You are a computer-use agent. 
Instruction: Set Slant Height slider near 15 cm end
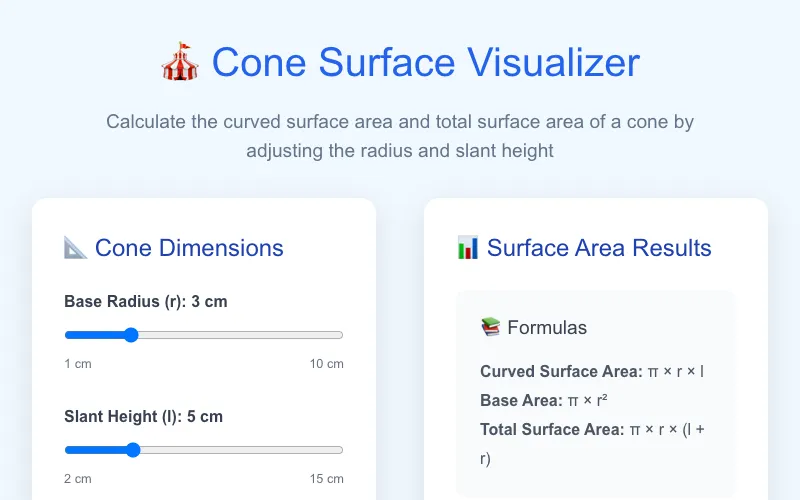[x=337, y=450]
